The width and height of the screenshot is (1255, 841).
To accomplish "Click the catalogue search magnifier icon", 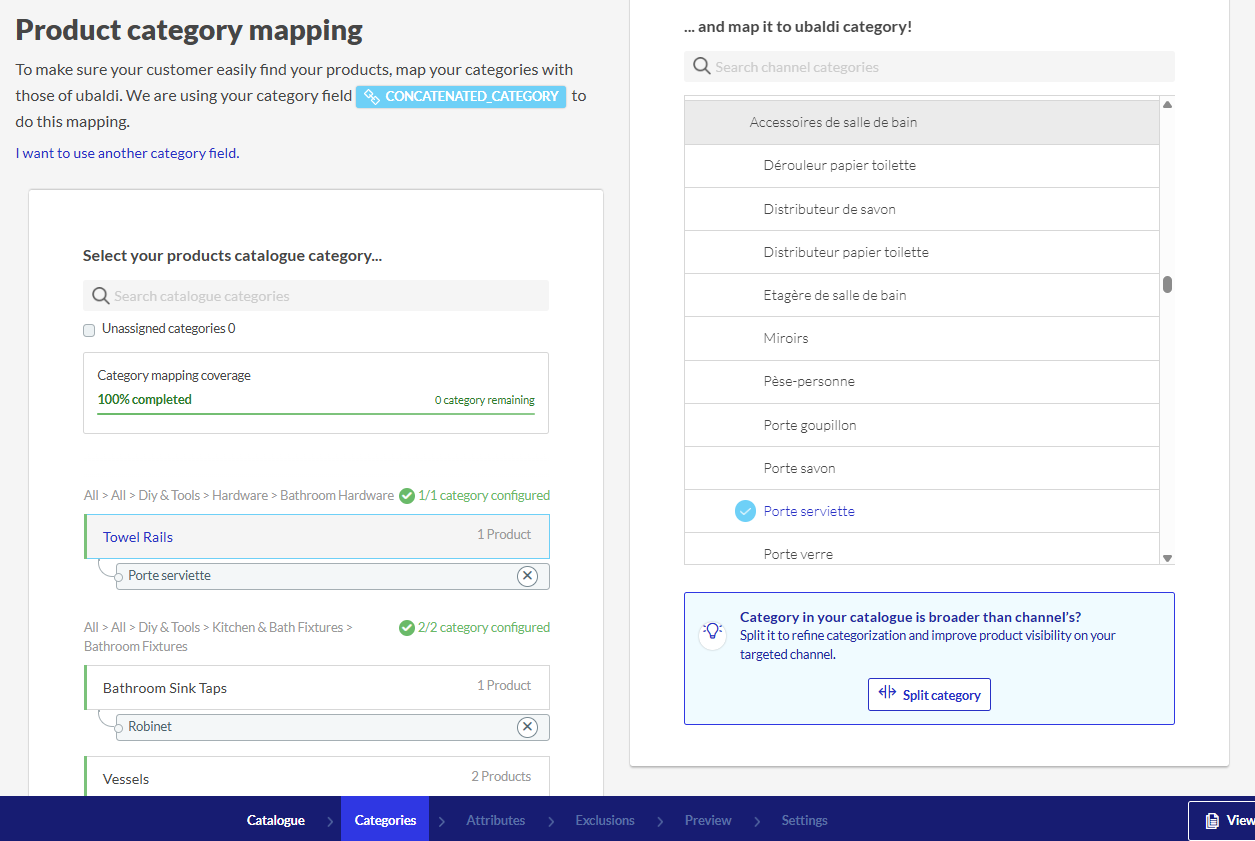I will click(100, 296).
